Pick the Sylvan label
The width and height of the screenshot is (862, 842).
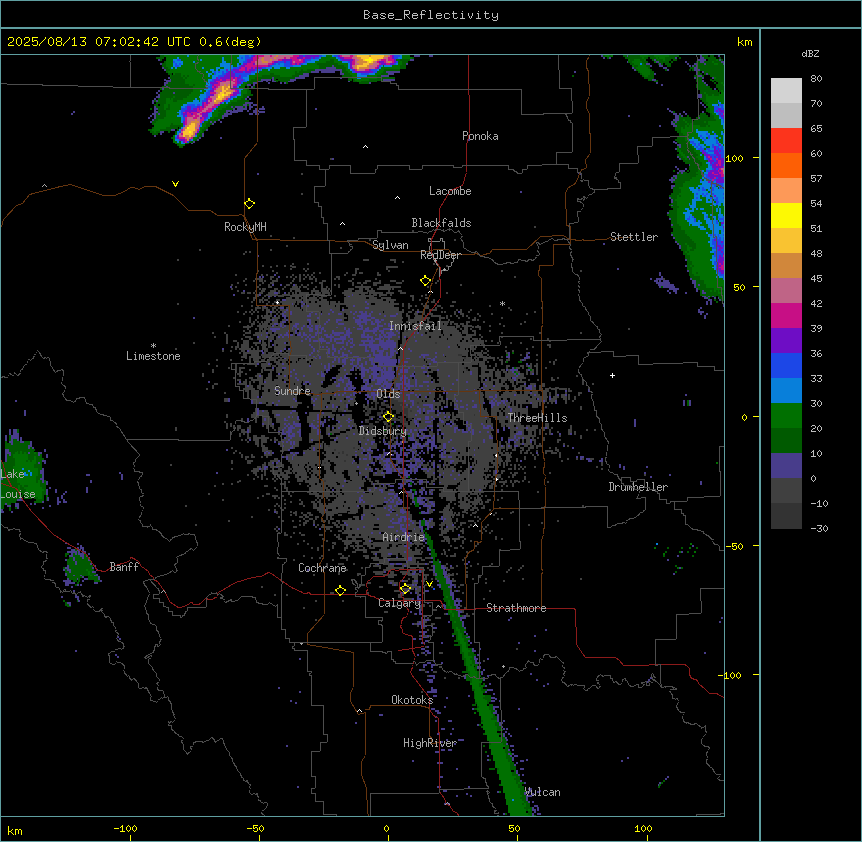(x=390, y=245)
